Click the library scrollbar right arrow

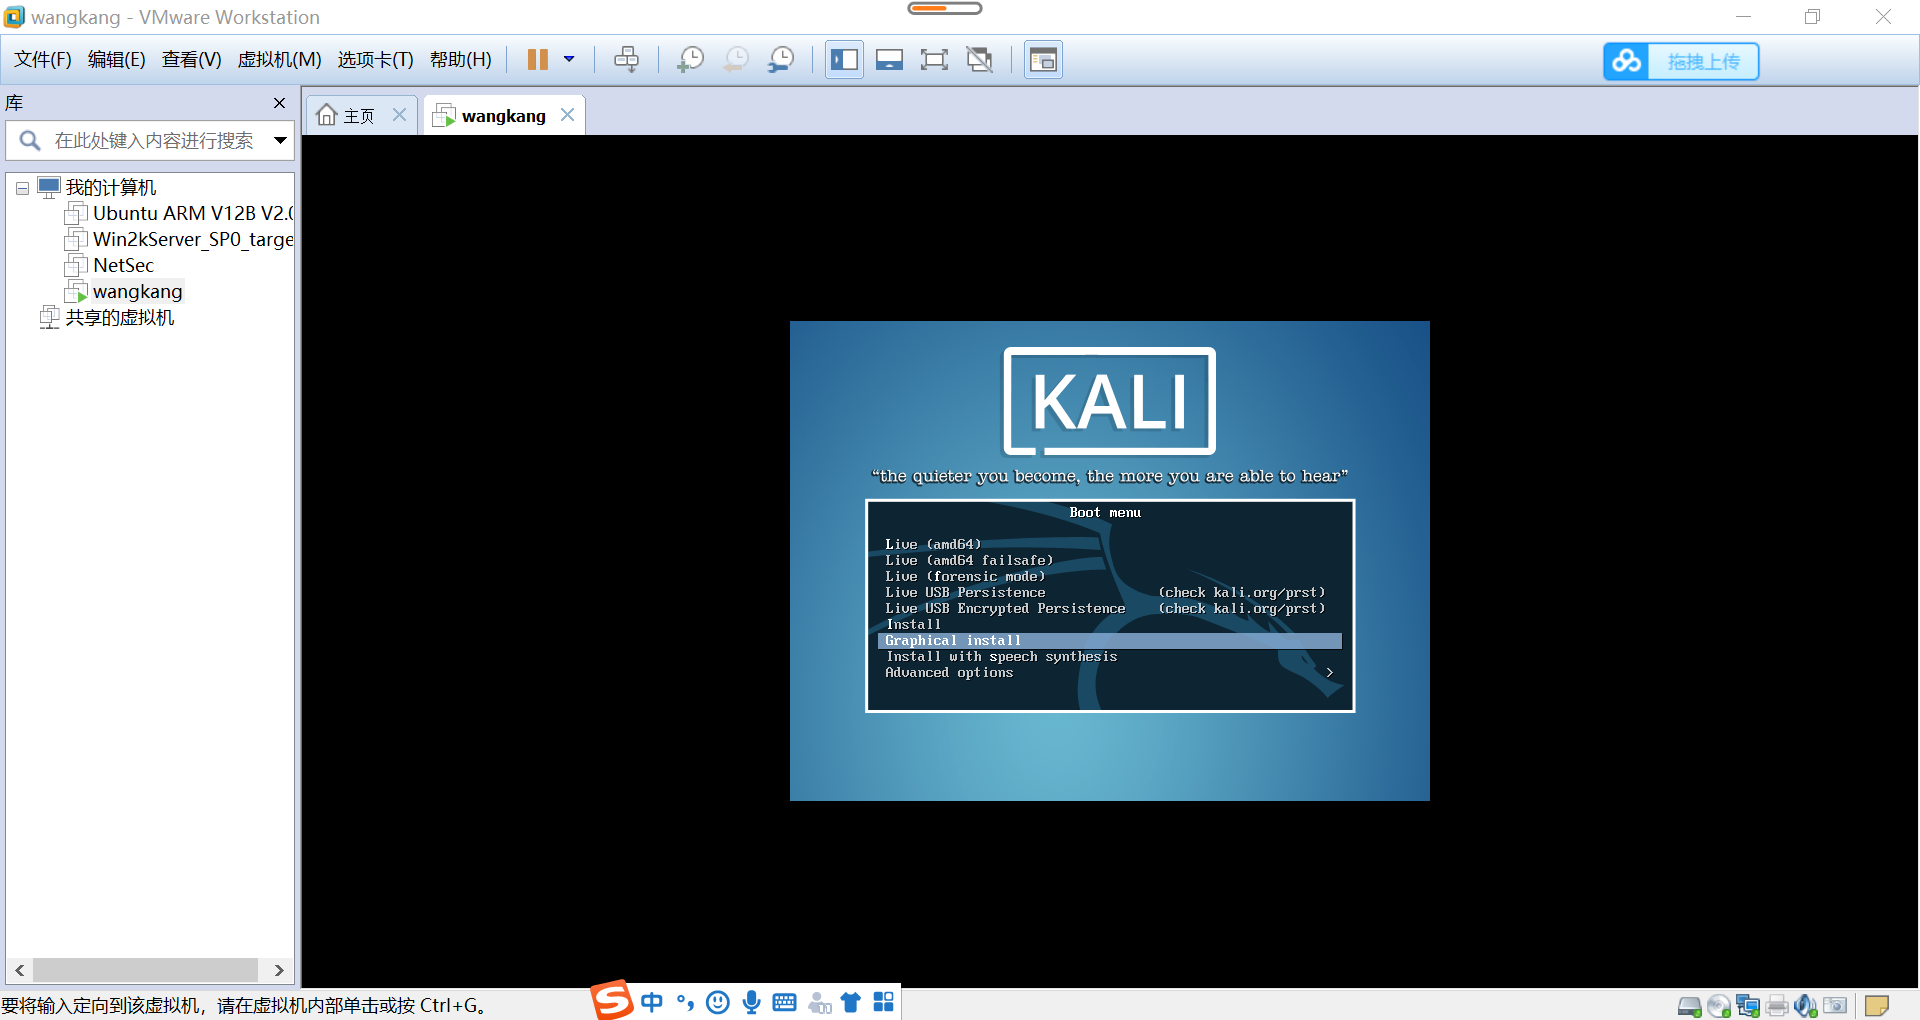click(279, 970)
